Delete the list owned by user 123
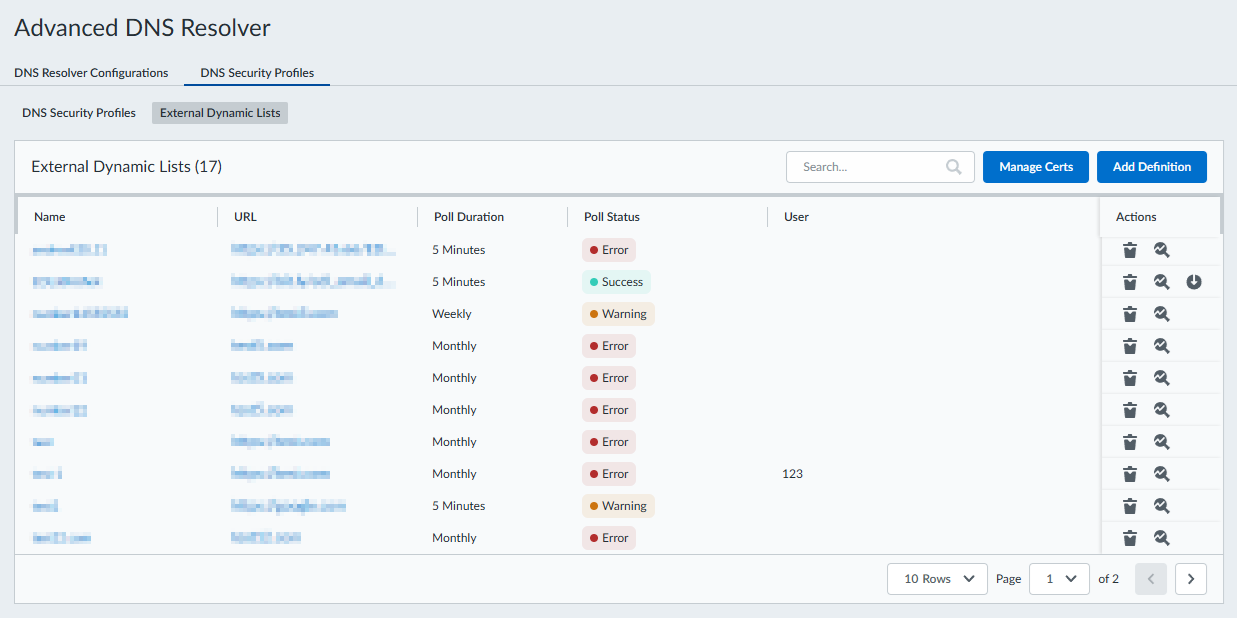This screenshot has width=1237, height=618. tap(1129, 474)
